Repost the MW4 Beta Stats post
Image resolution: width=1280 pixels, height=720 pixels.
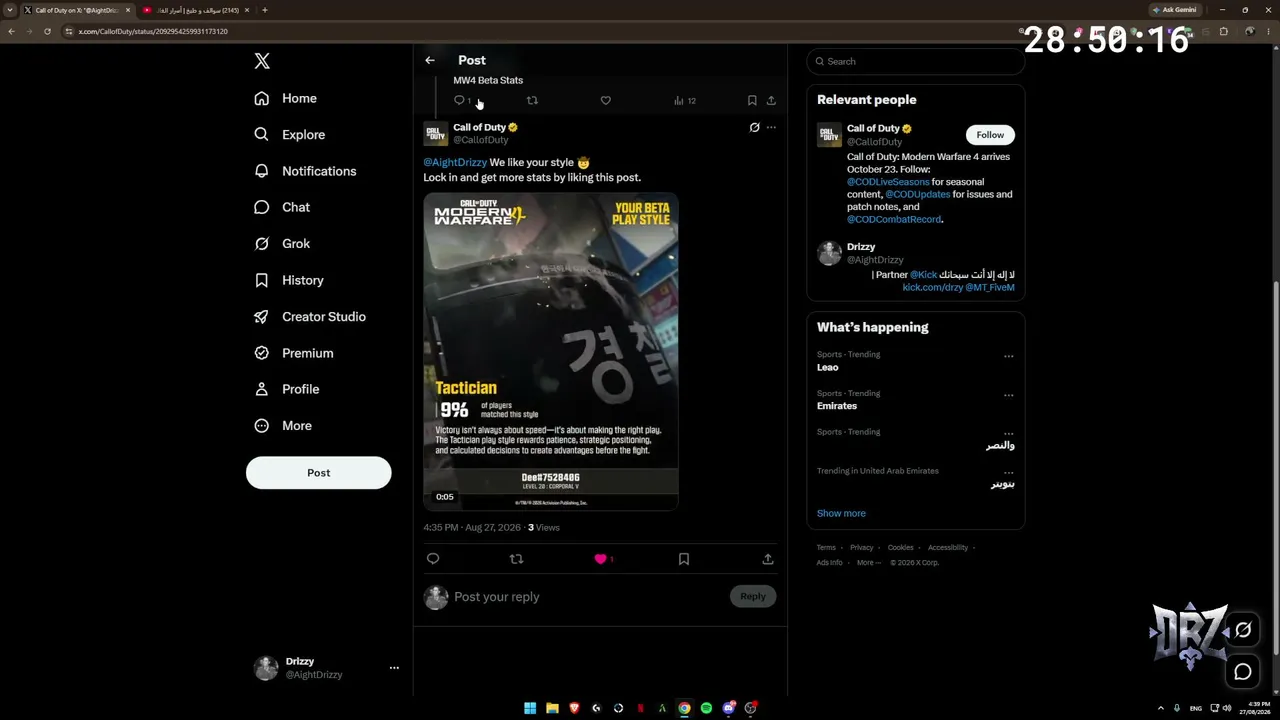pyautogui.click(x=532, y=100)
